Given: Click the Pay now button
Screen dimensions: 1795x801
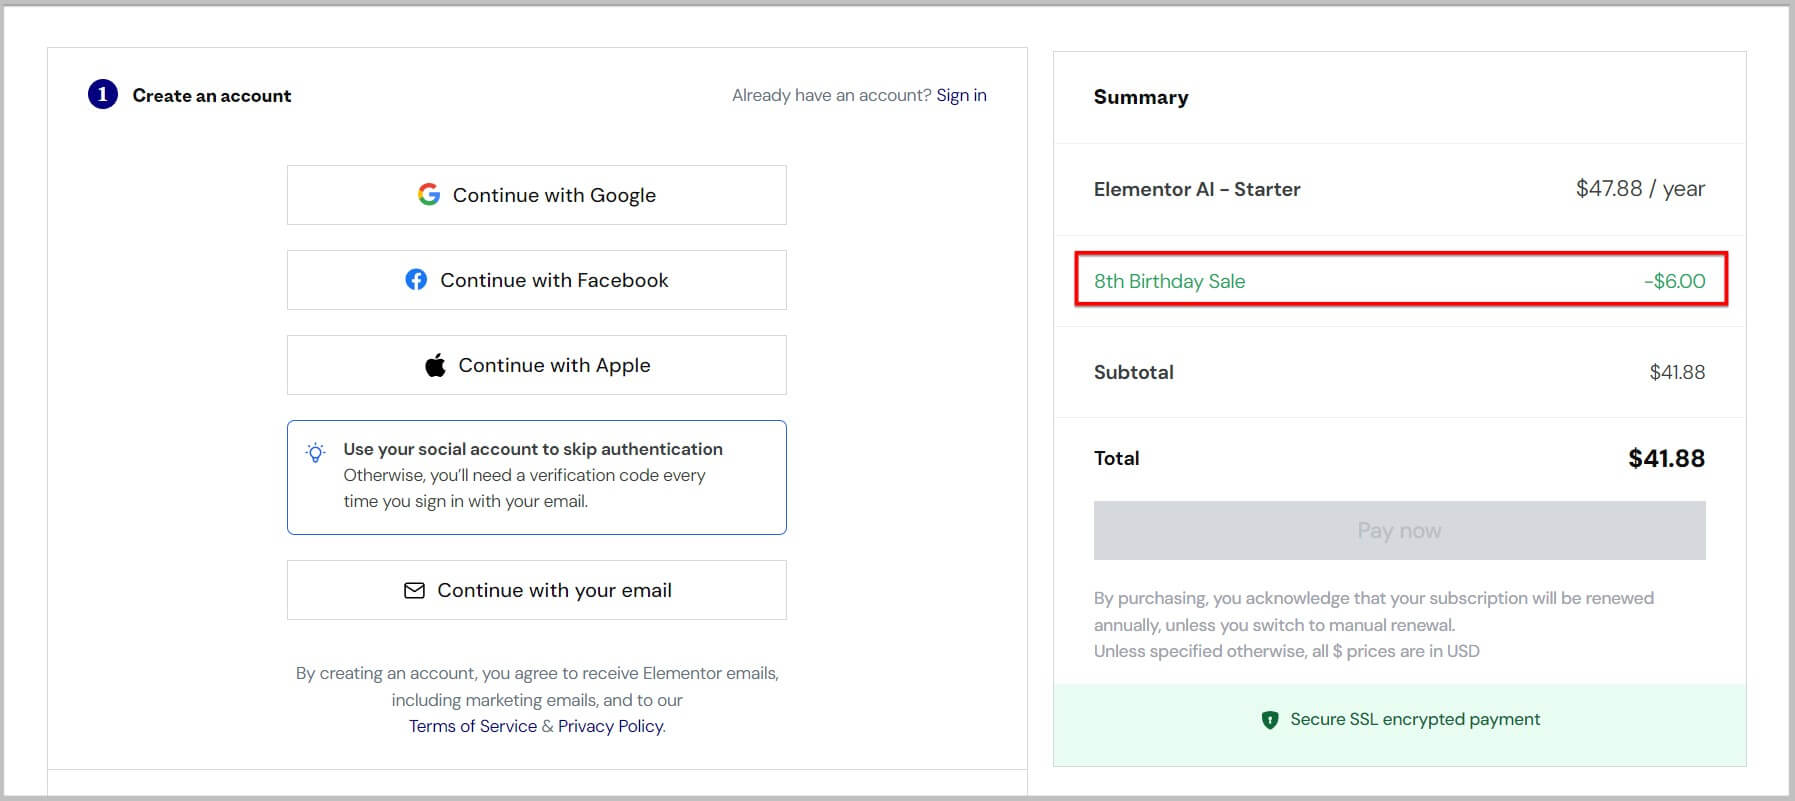Looking at the screenshot, I should (x=1399, y=530).
